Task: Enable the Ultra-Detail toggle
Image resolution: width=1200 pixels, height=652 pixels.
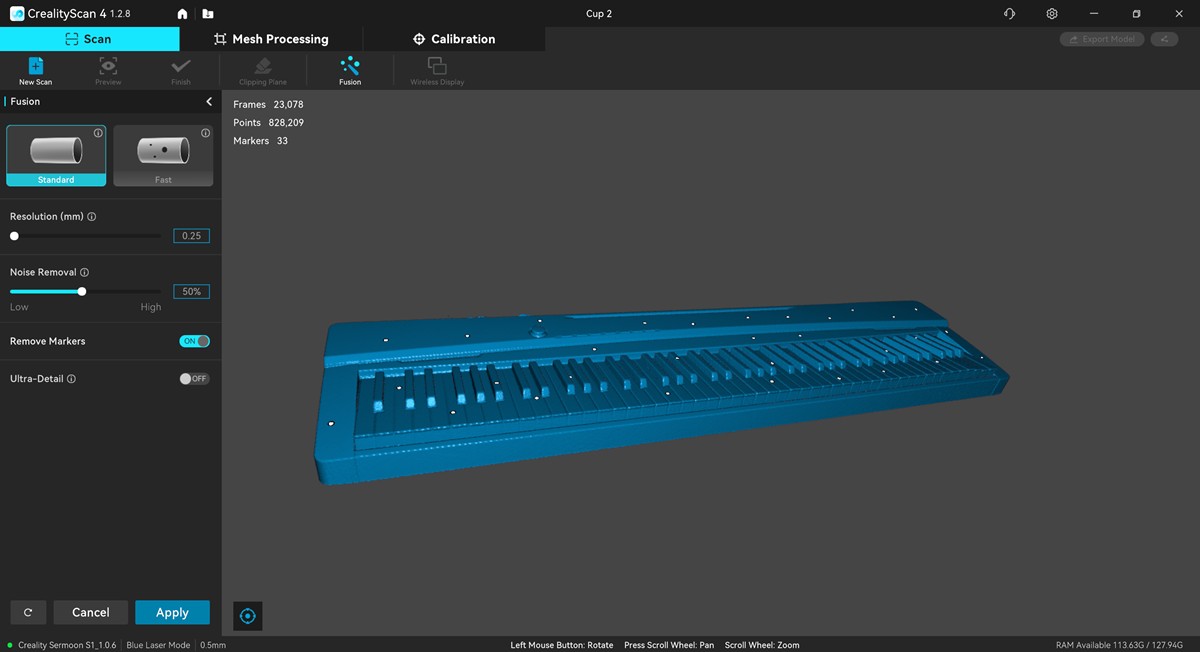Action: click(x=194, y=379)
